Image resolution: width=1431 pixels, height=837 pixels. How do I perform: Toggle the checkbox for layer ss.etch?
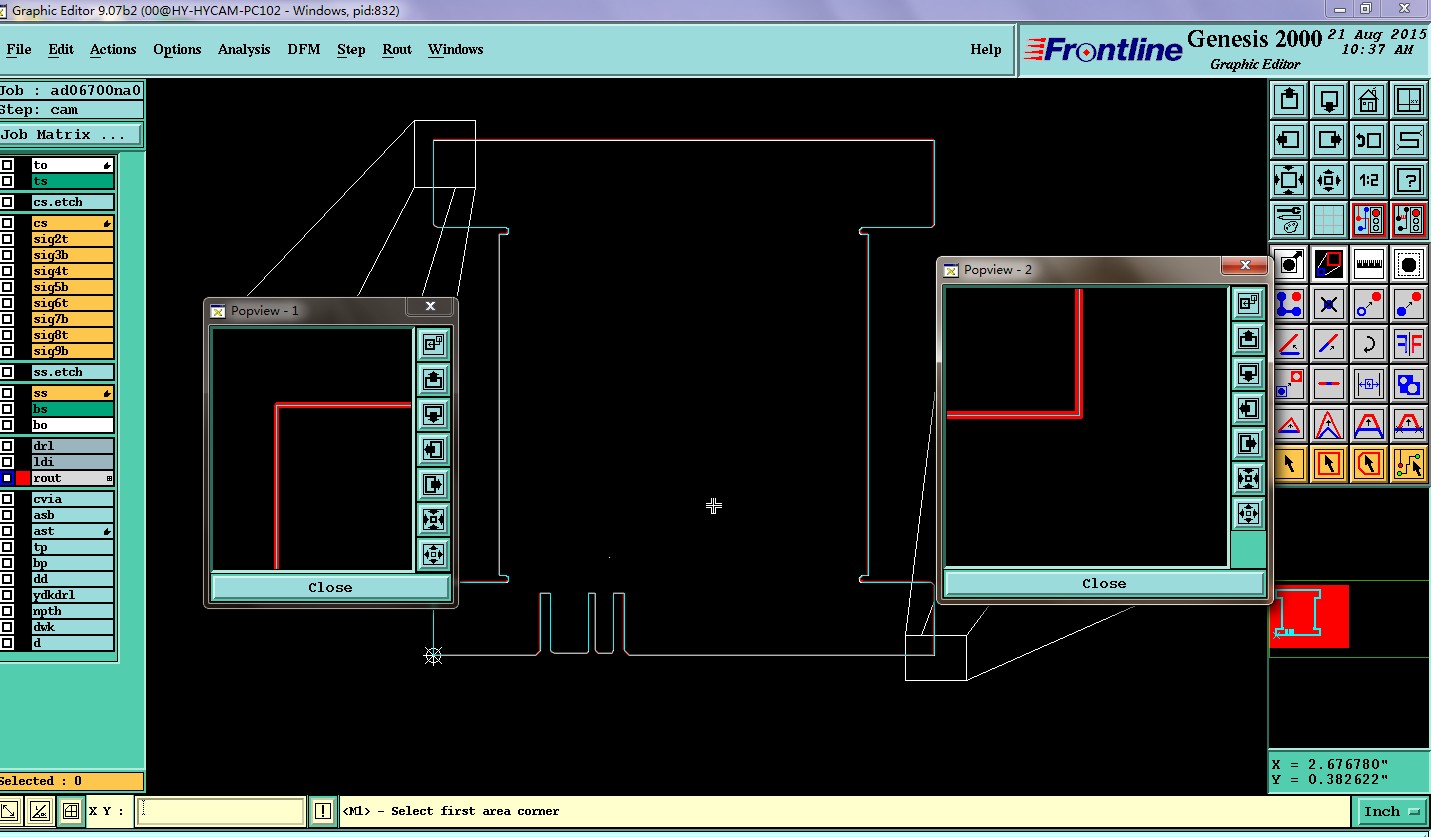pos(7,372)
